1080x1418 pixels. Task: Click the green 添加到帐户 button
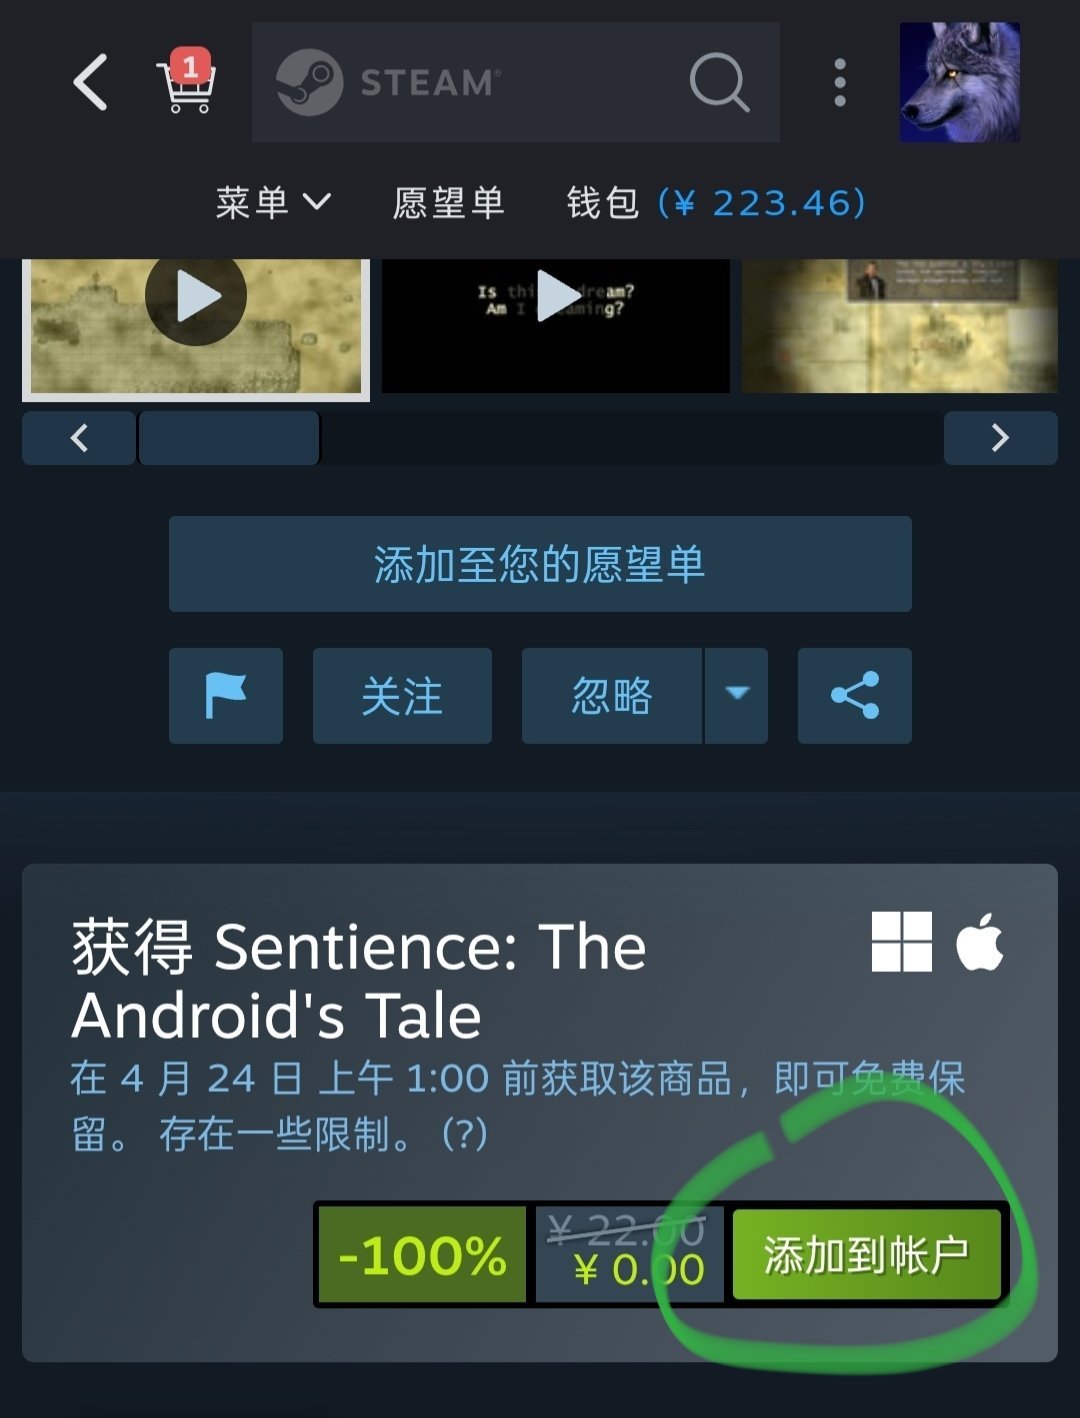pyautogui.click(x=866, y=1255)
